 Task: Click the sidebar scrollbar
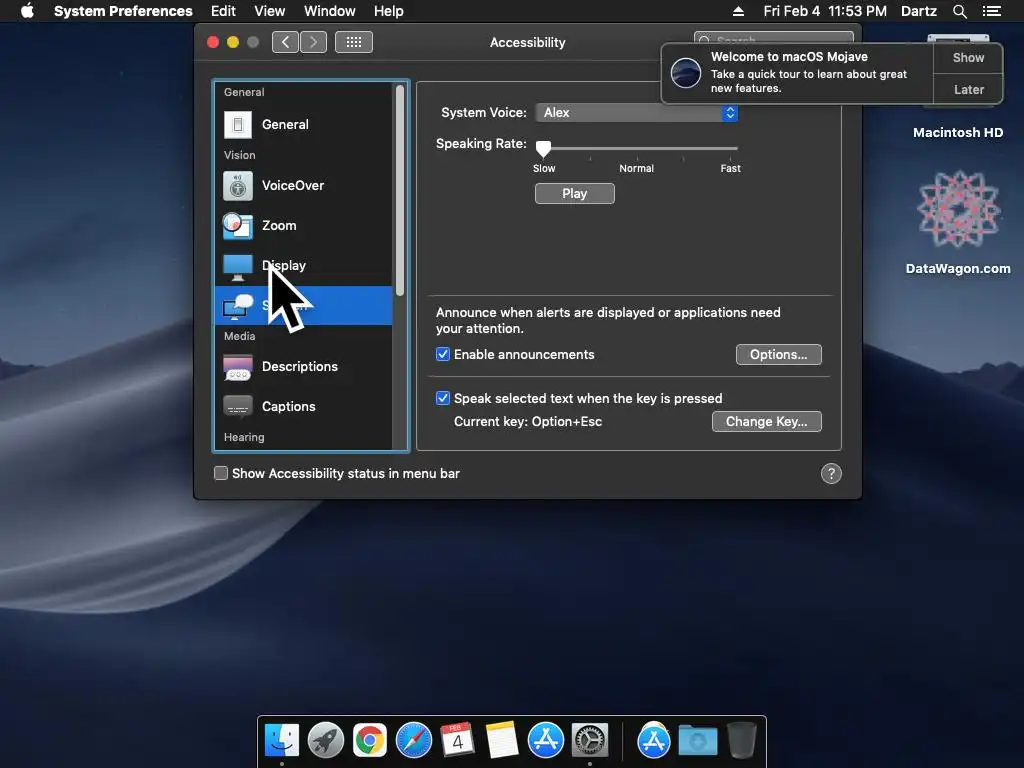tap(400, 189)
